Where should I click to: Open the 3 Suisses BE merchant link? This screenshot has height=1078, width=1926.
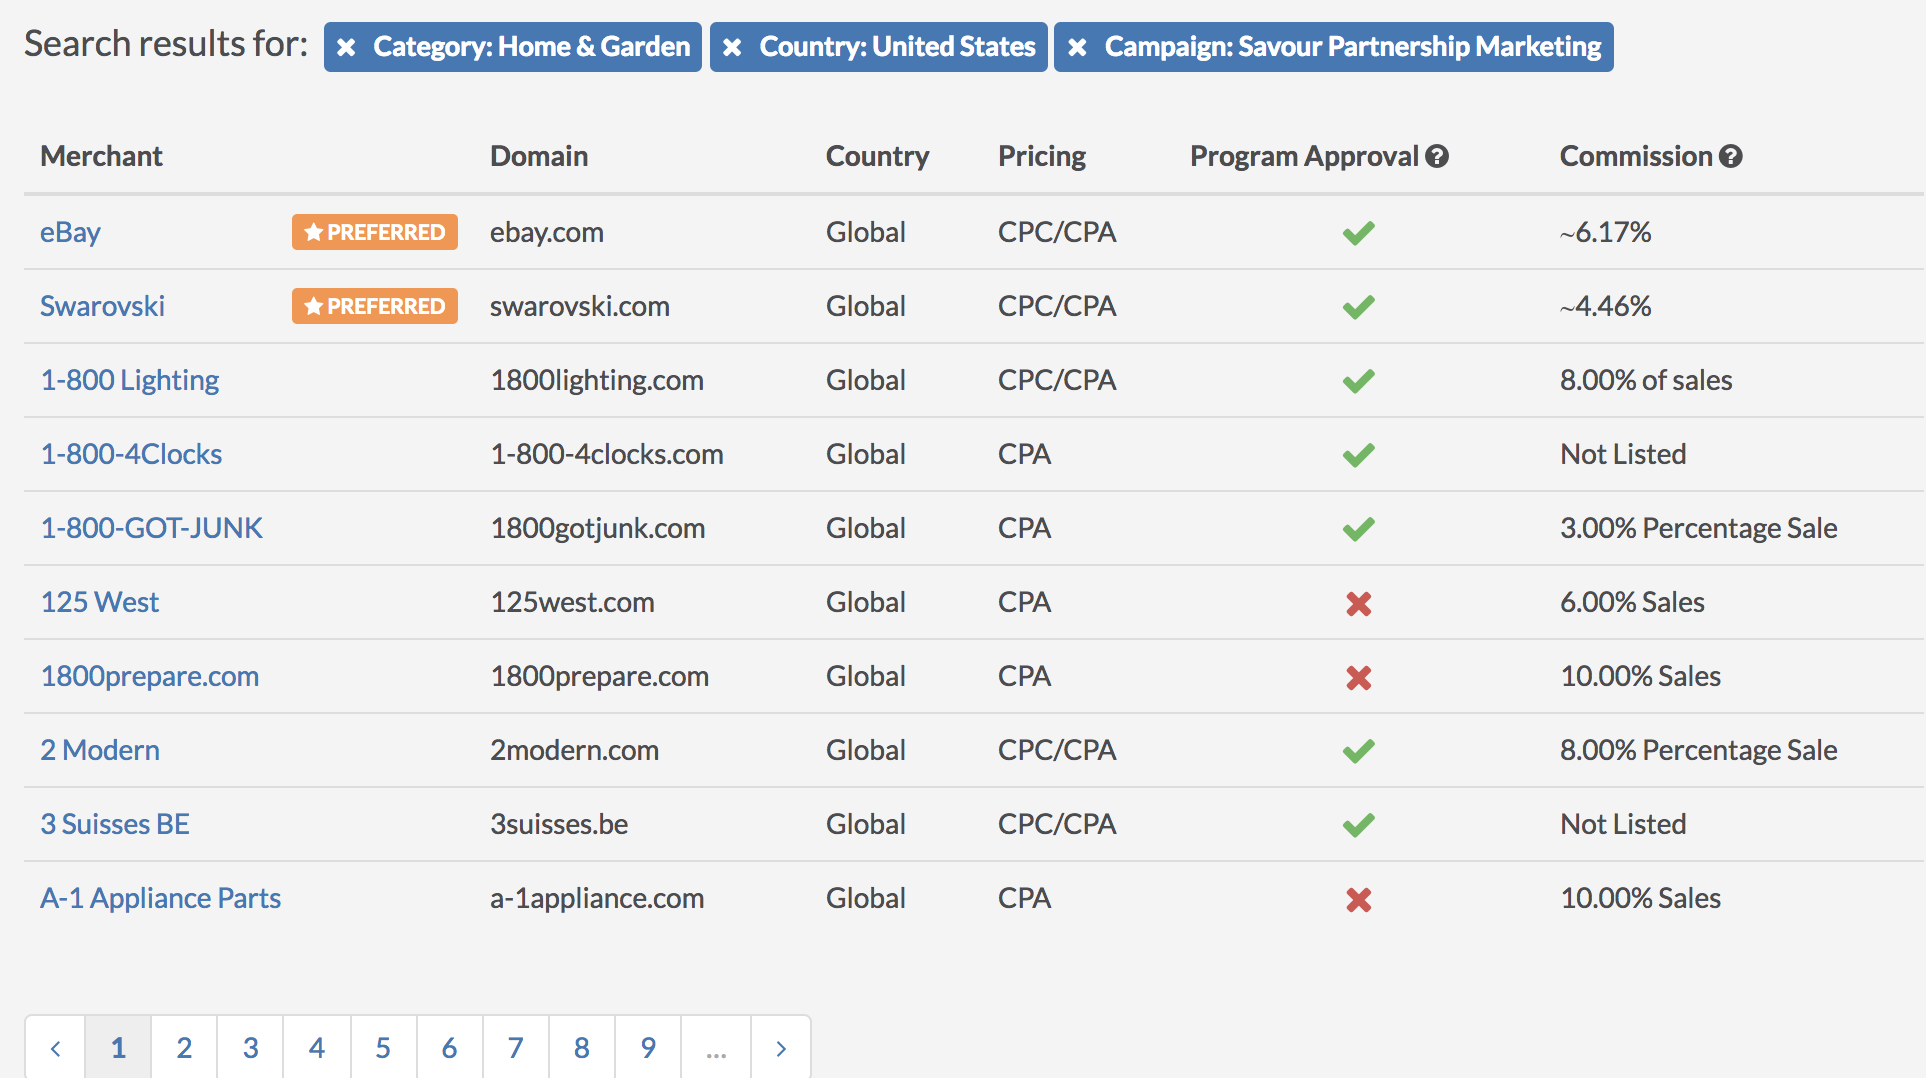pos(115,824)
